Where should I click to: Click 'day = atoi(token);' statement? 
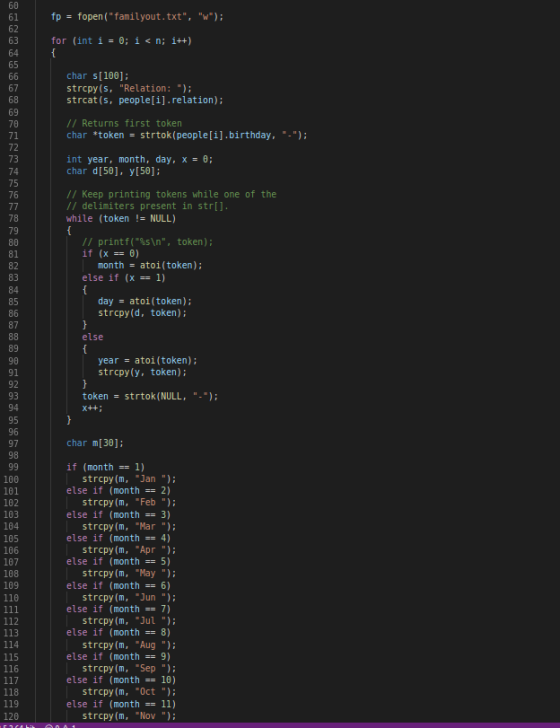point(144,301)
